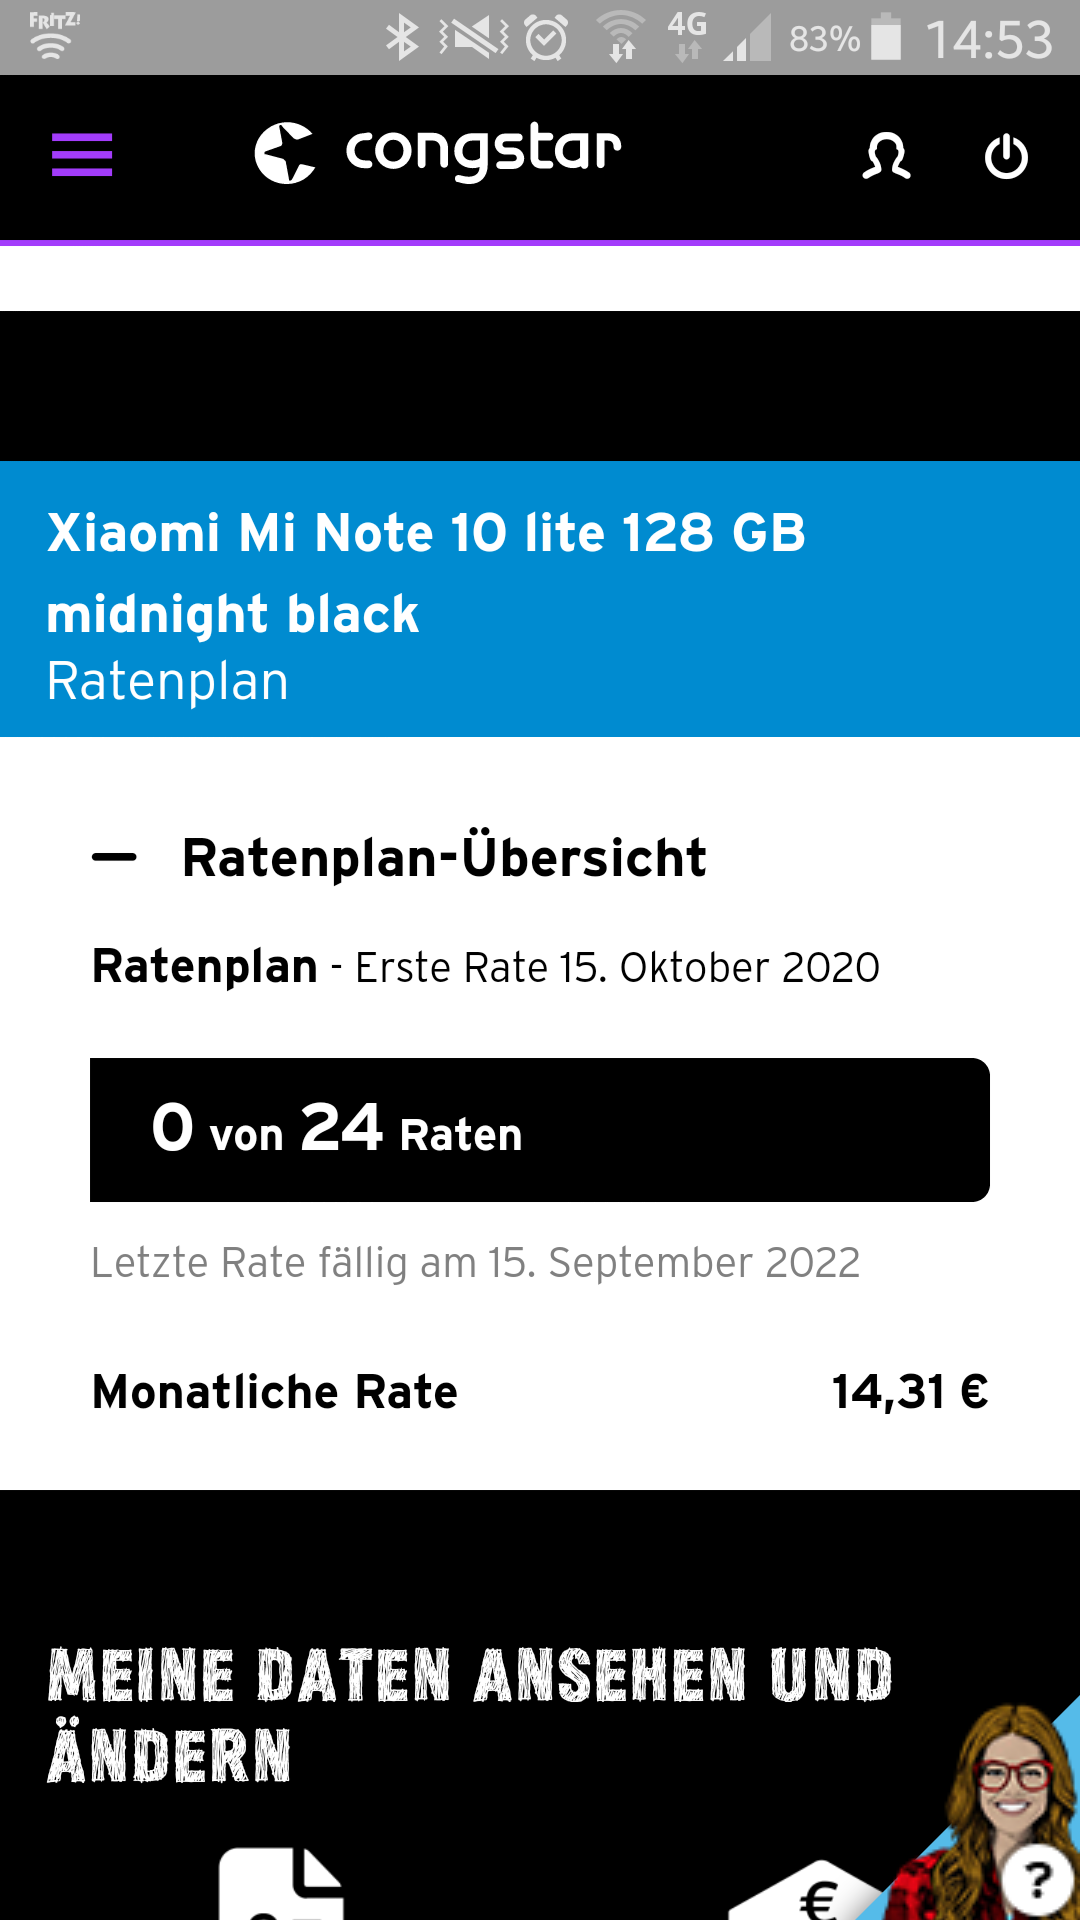This screenshot has width=1080, height=1920.
Task: Tap the Ratenplan-Übersicht section heading
Action: (x=444, y=858)
